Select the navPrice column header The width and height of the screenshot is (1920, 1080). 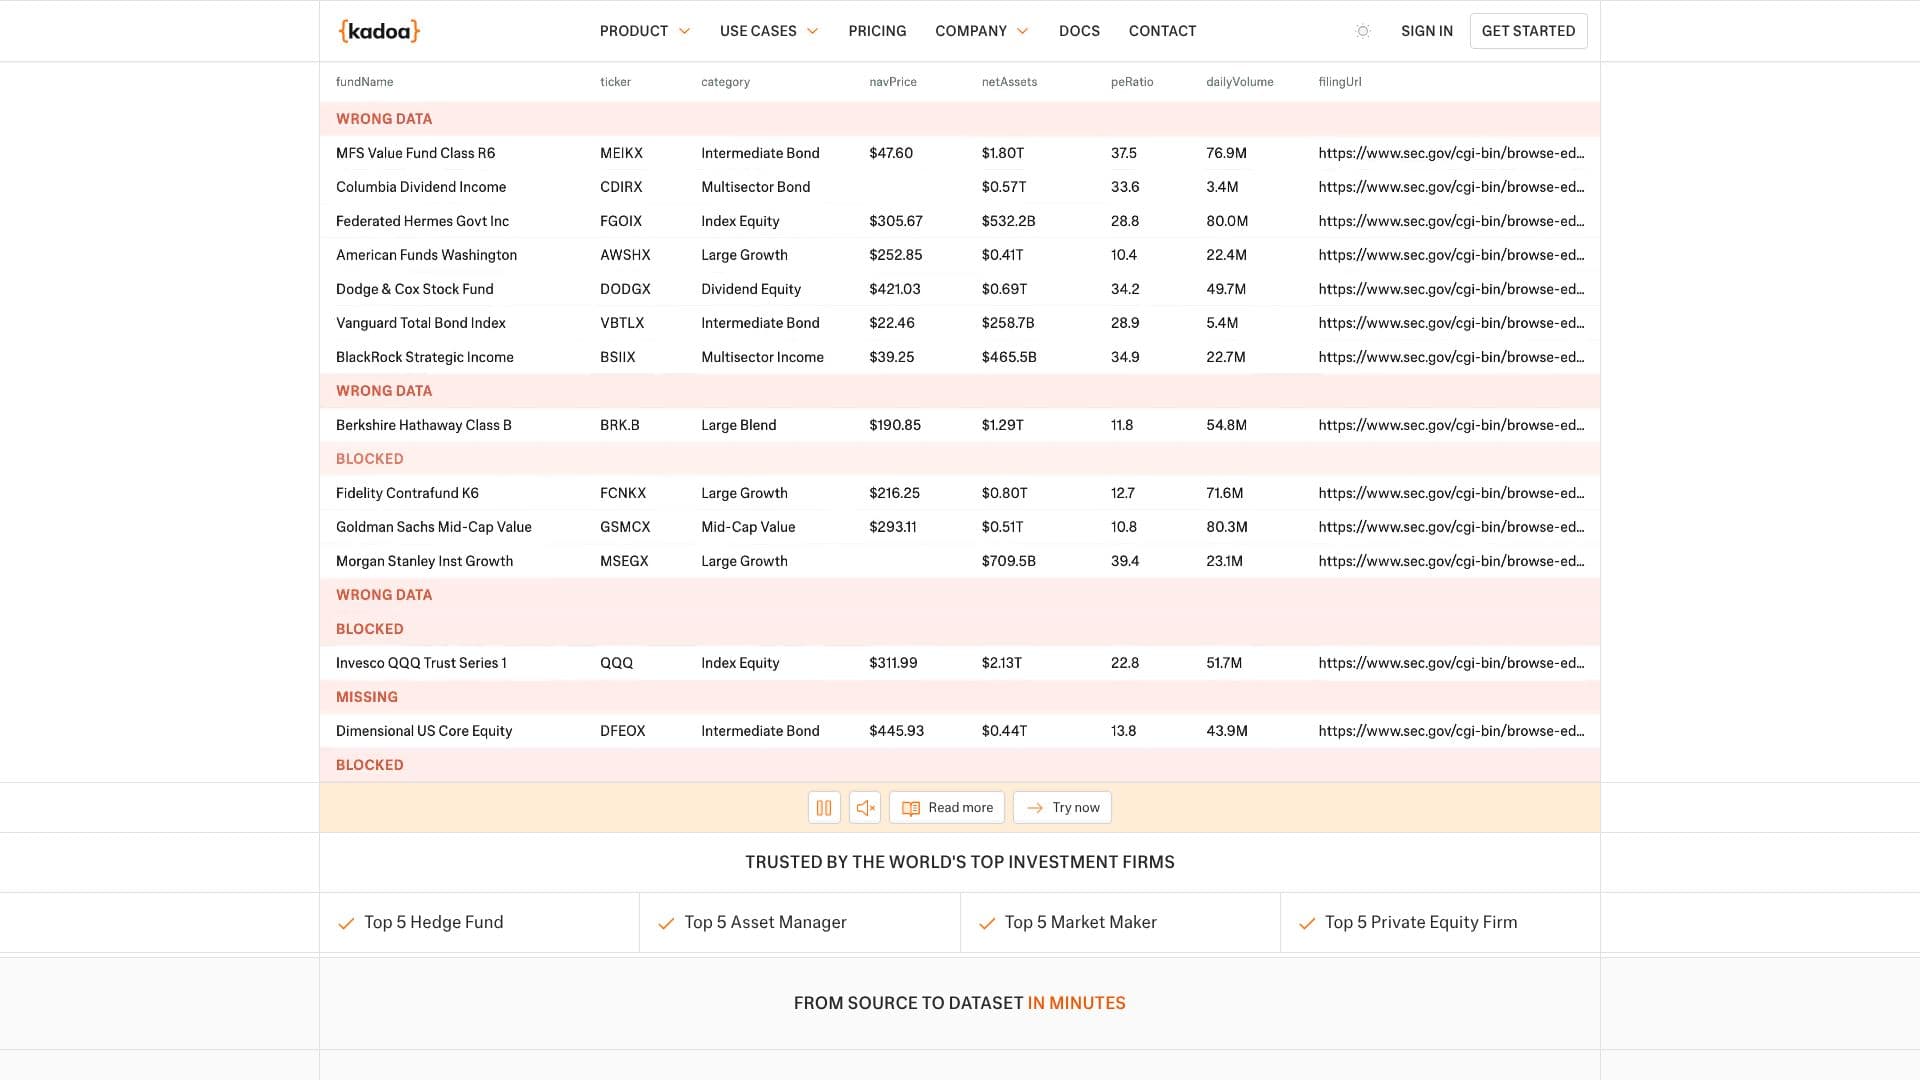(893, 82)
